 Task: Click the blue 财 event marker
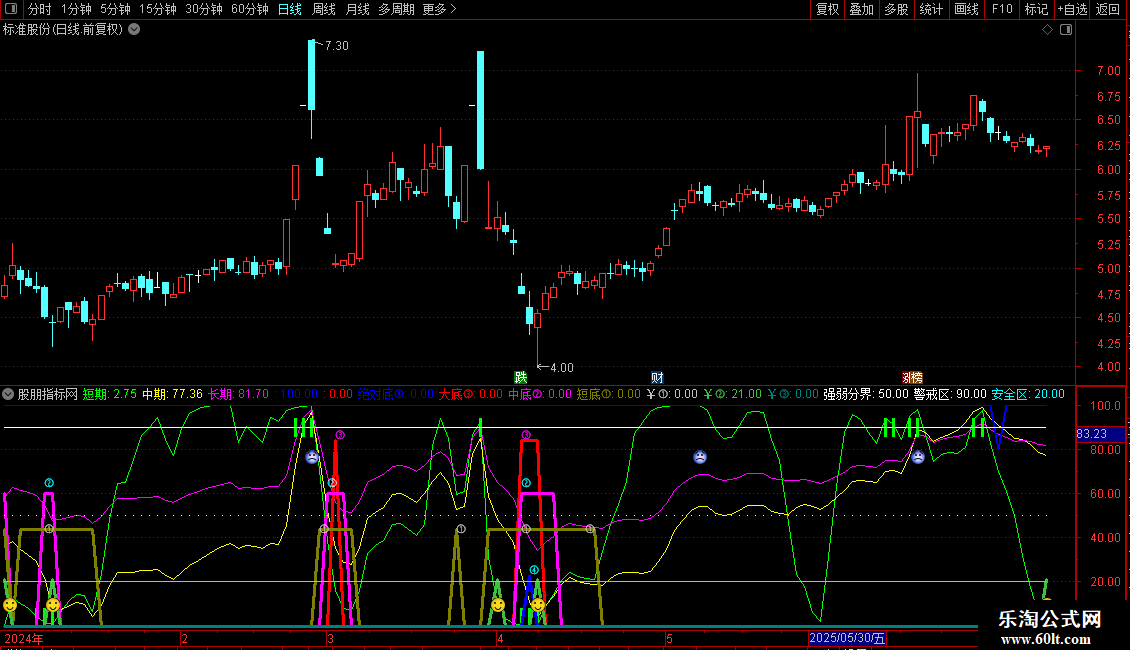click(x=657, y=377)
